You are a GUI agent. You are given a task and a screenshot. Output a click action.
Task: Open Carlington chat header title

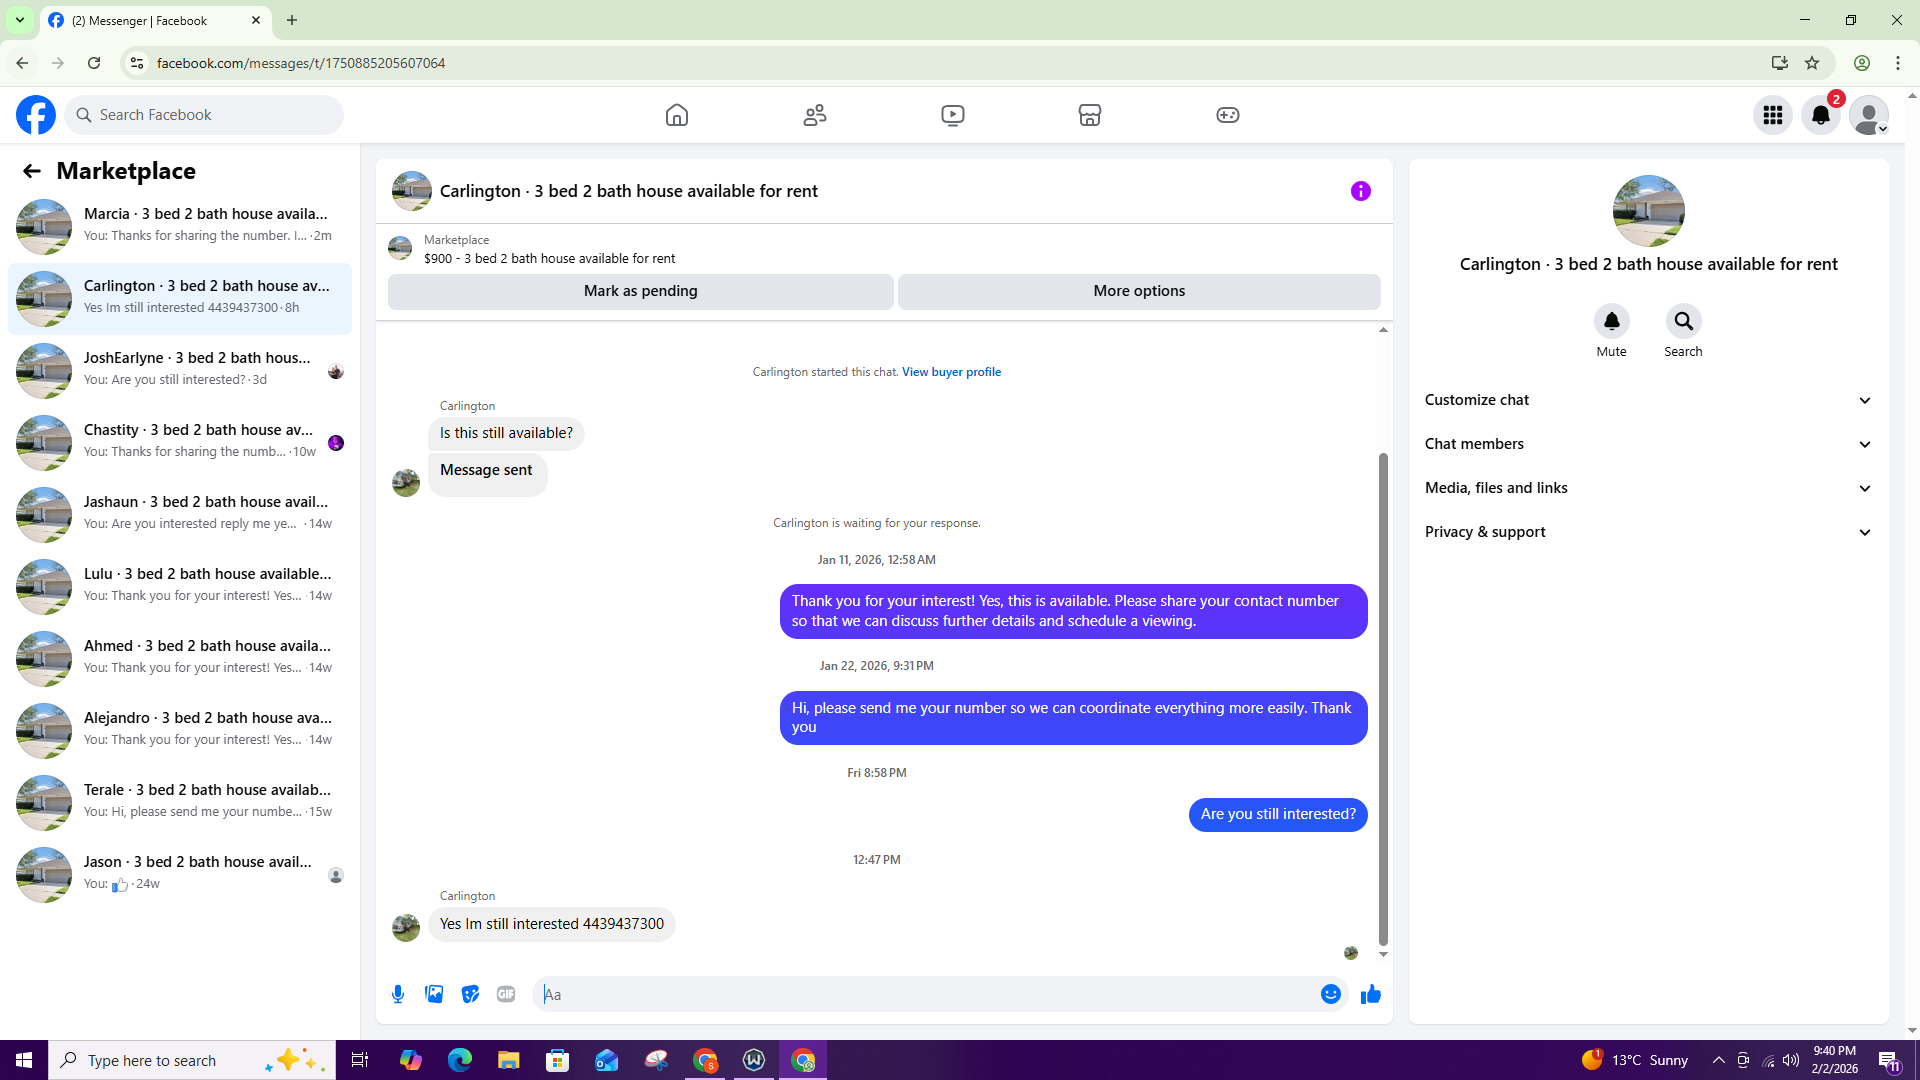click(x=629, y=191)
